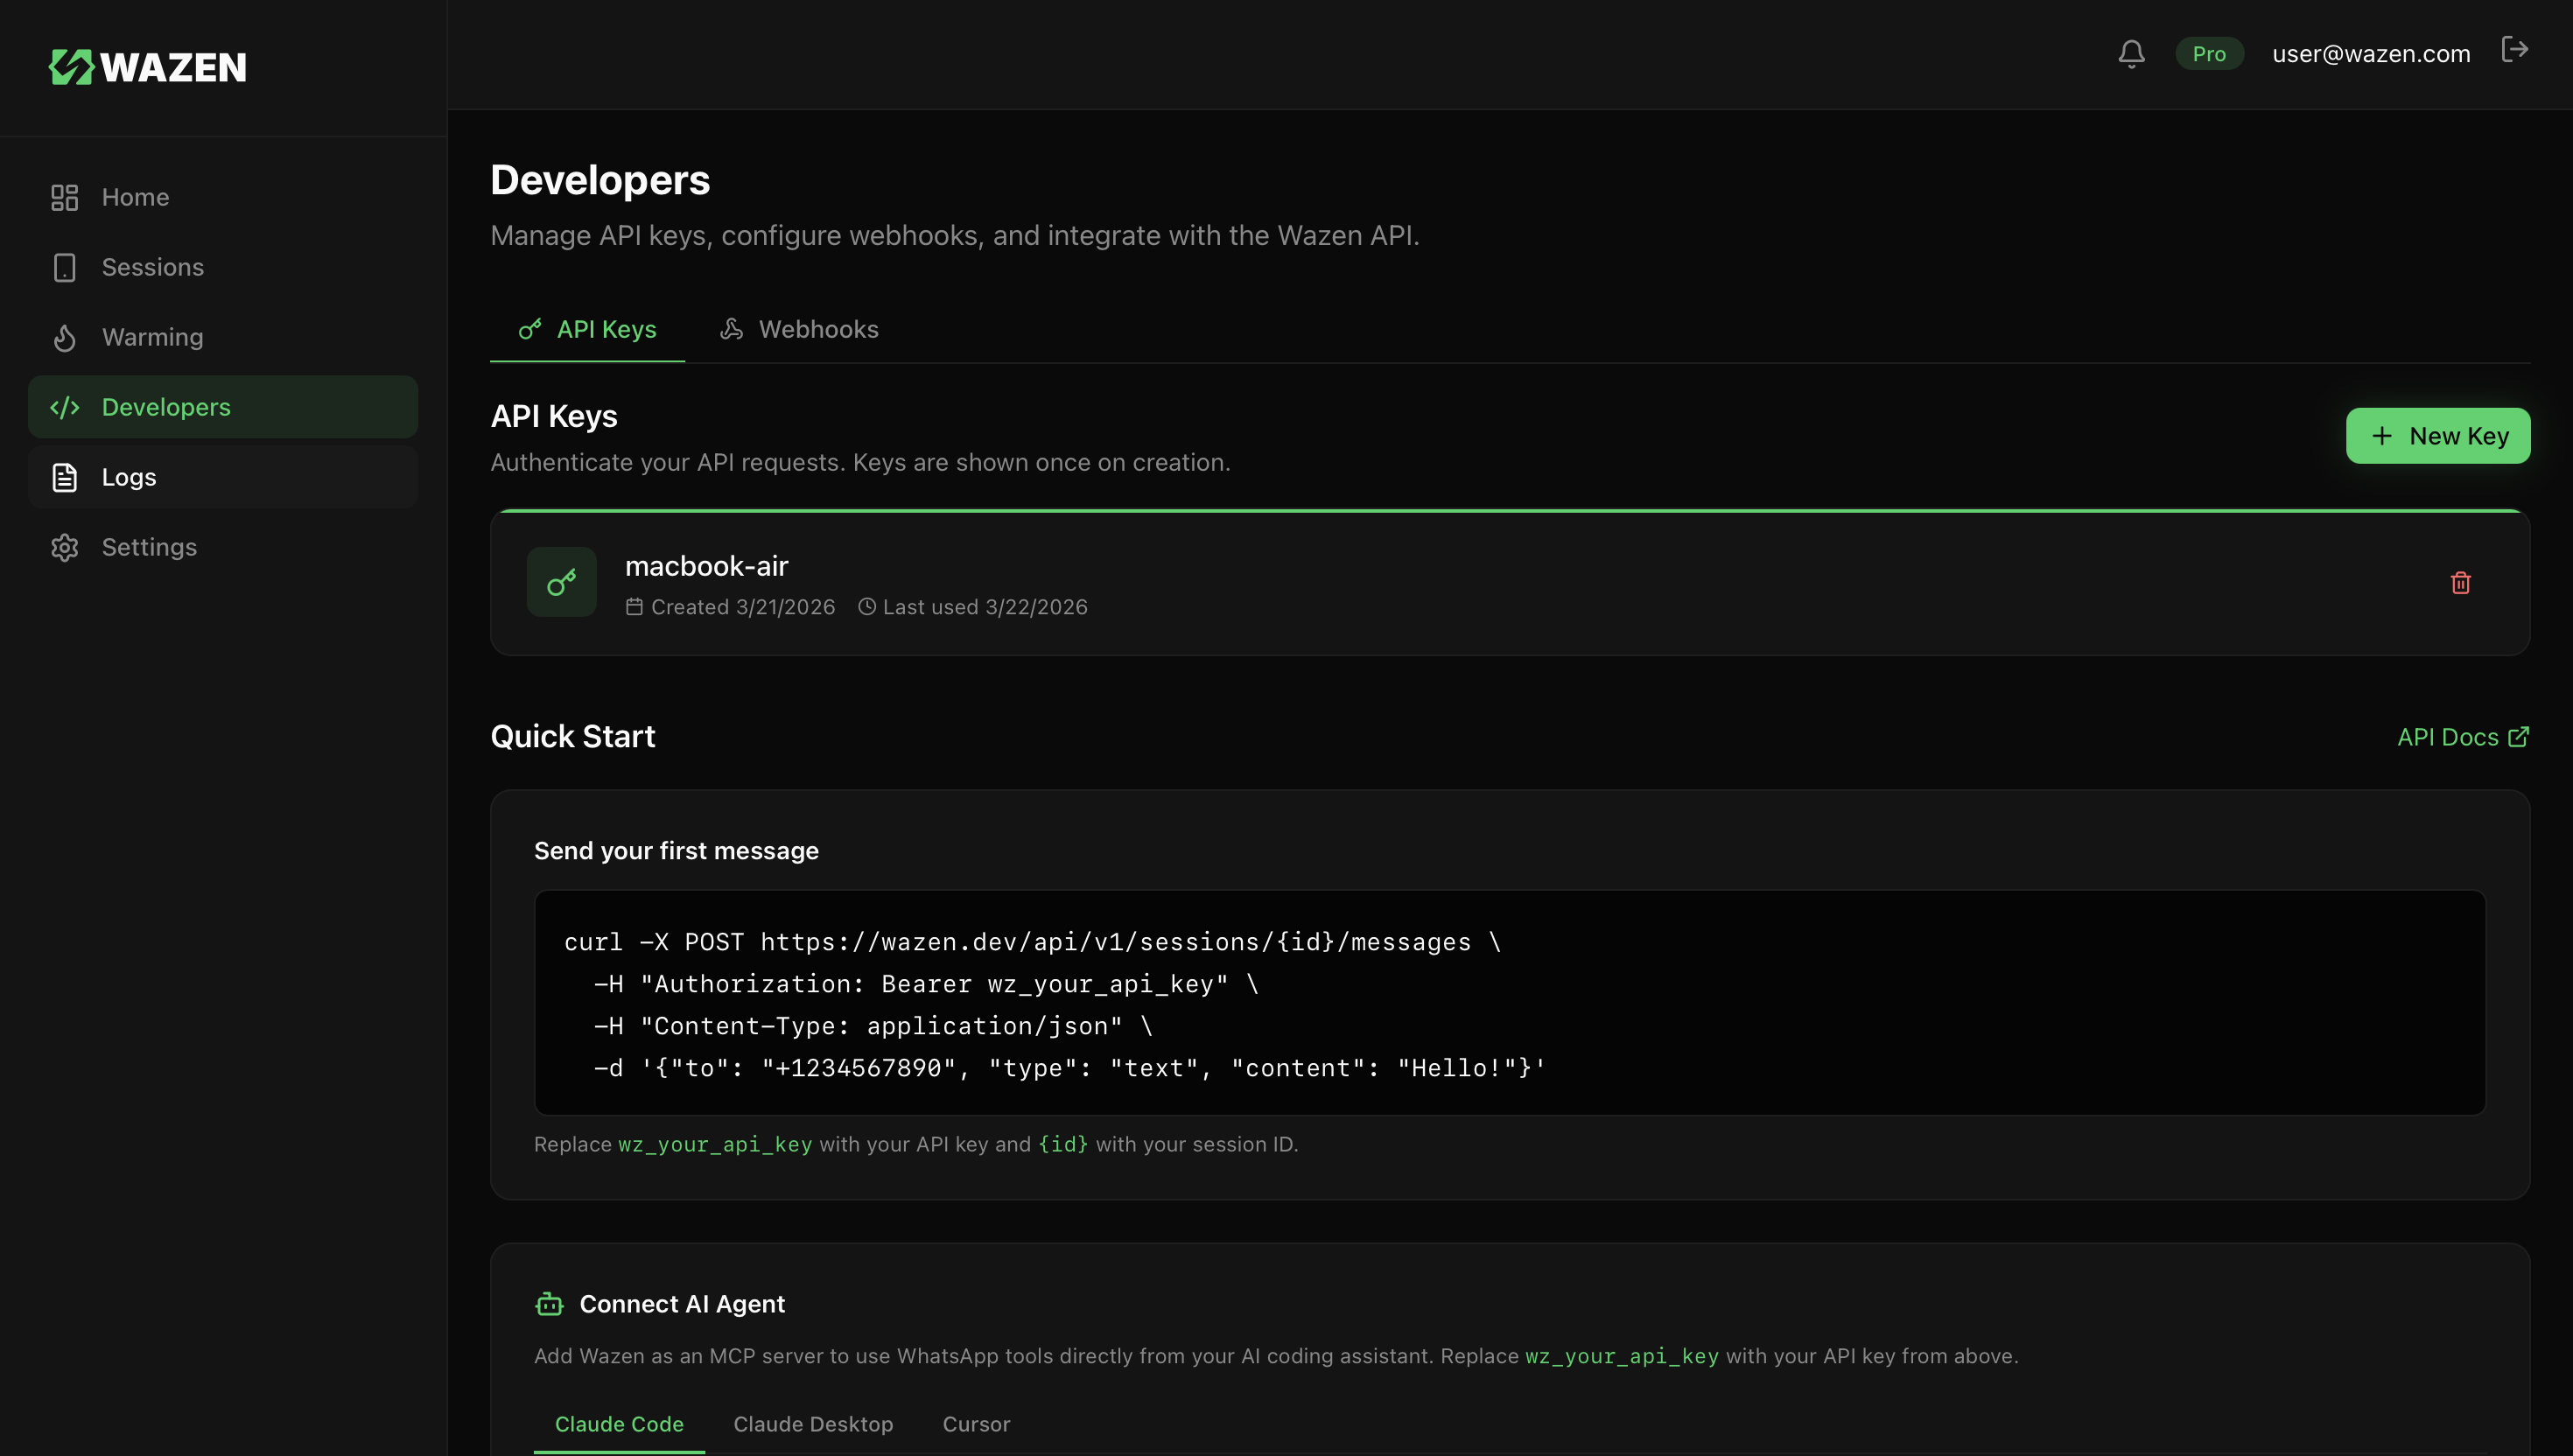Viewport: 2573px width, 1456px height.
Task: Click the logout icon
Action: pos(2516,49)
